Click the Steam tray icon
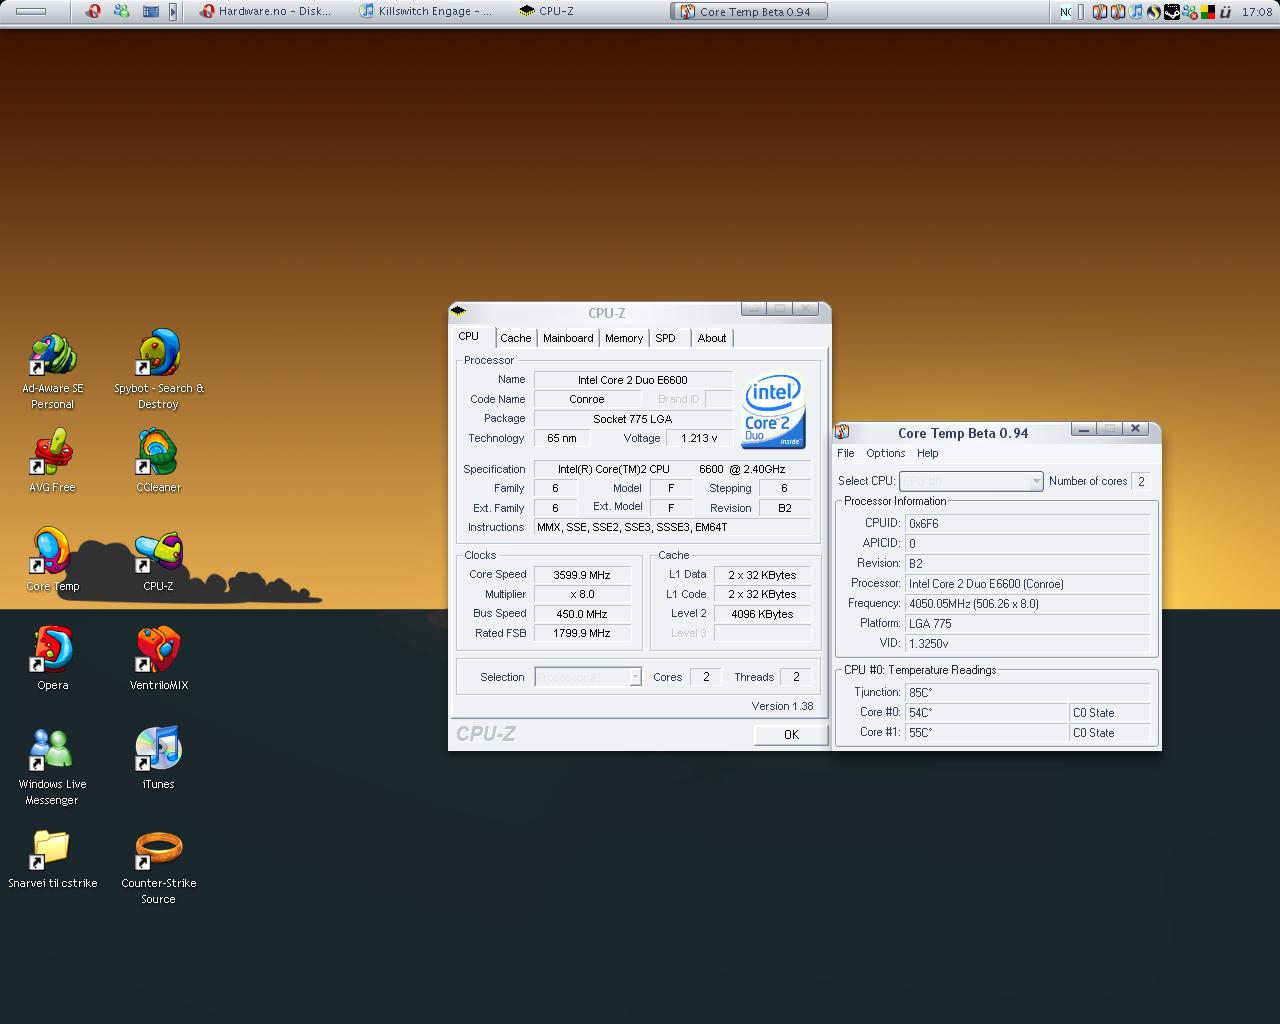 click(1172, 12)
